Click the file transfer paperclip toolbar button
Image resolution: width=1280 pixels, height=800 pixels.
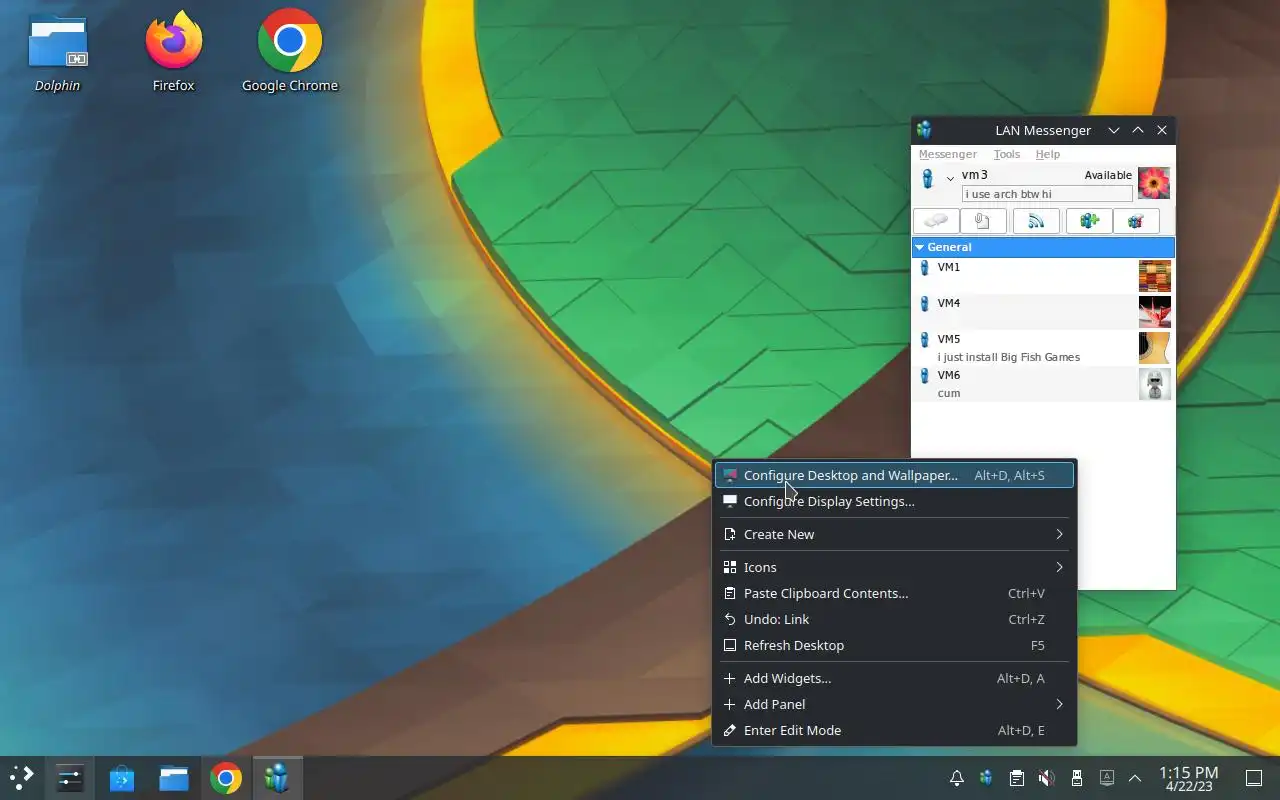click(x=983, y=221)
